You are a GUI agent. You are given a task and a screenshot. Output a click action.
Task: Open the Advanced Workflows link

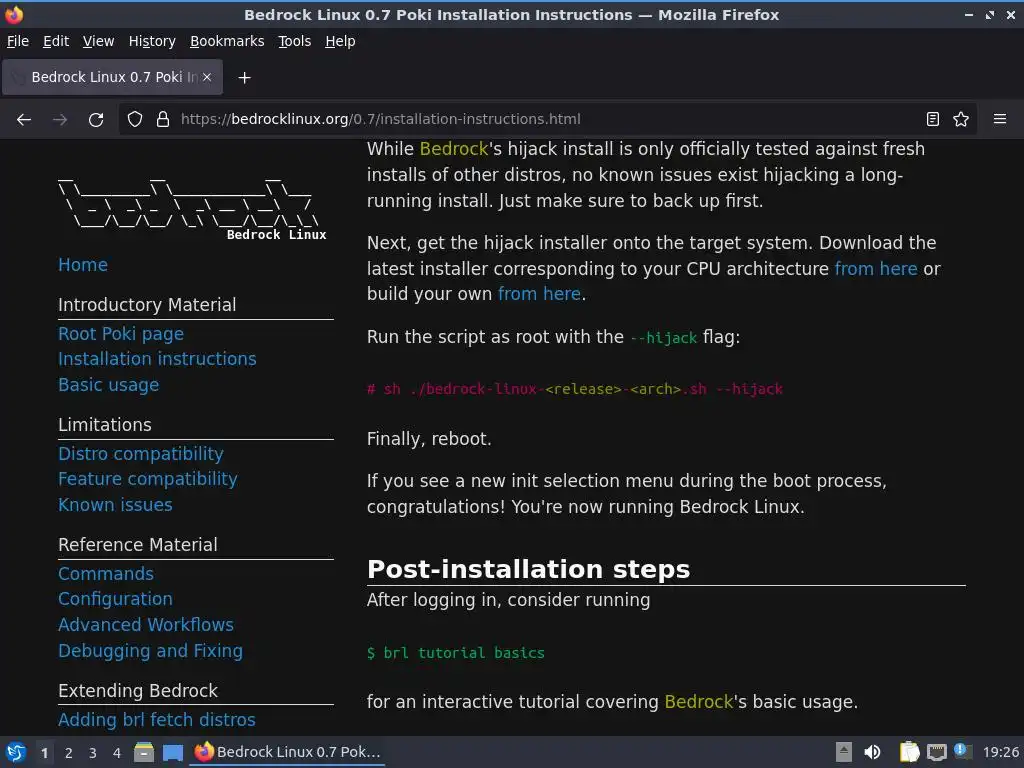pyautogui.click(x=146, y=625)
